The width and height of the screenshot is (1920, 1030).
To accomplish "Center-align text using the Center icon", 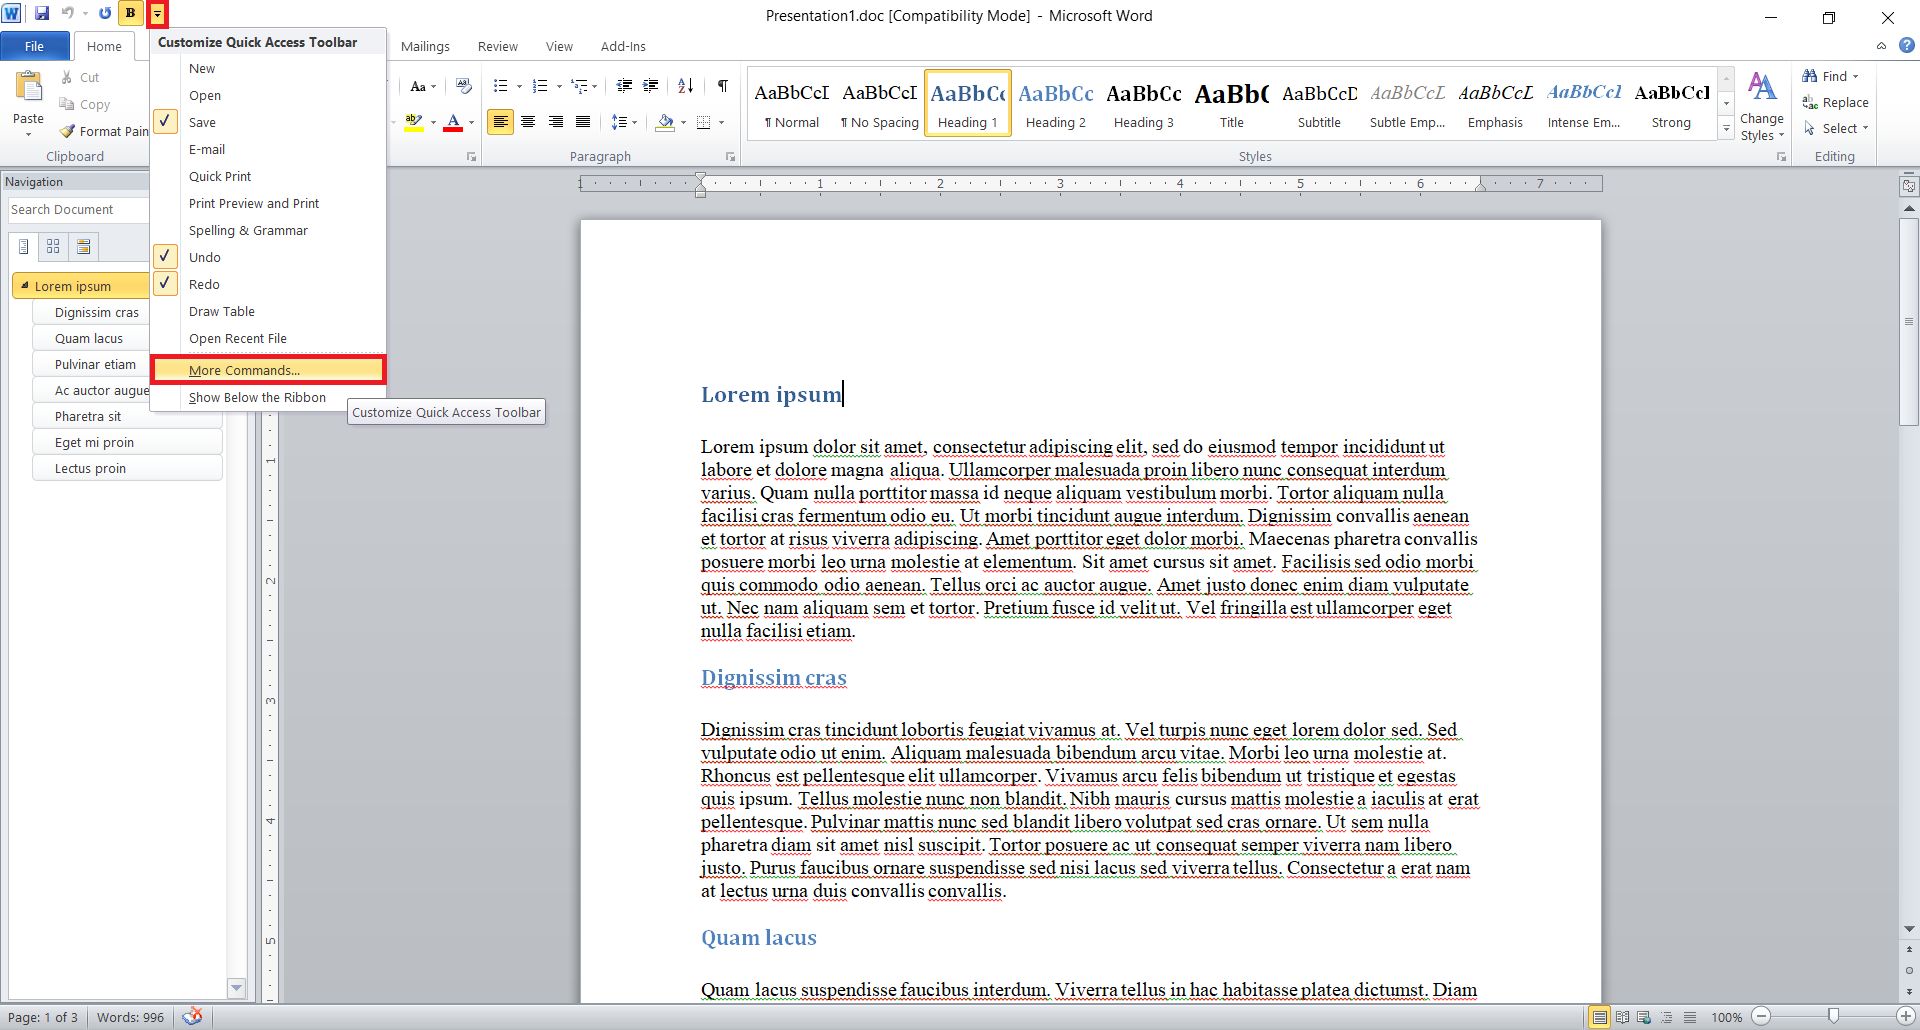I will click(528, 122).
